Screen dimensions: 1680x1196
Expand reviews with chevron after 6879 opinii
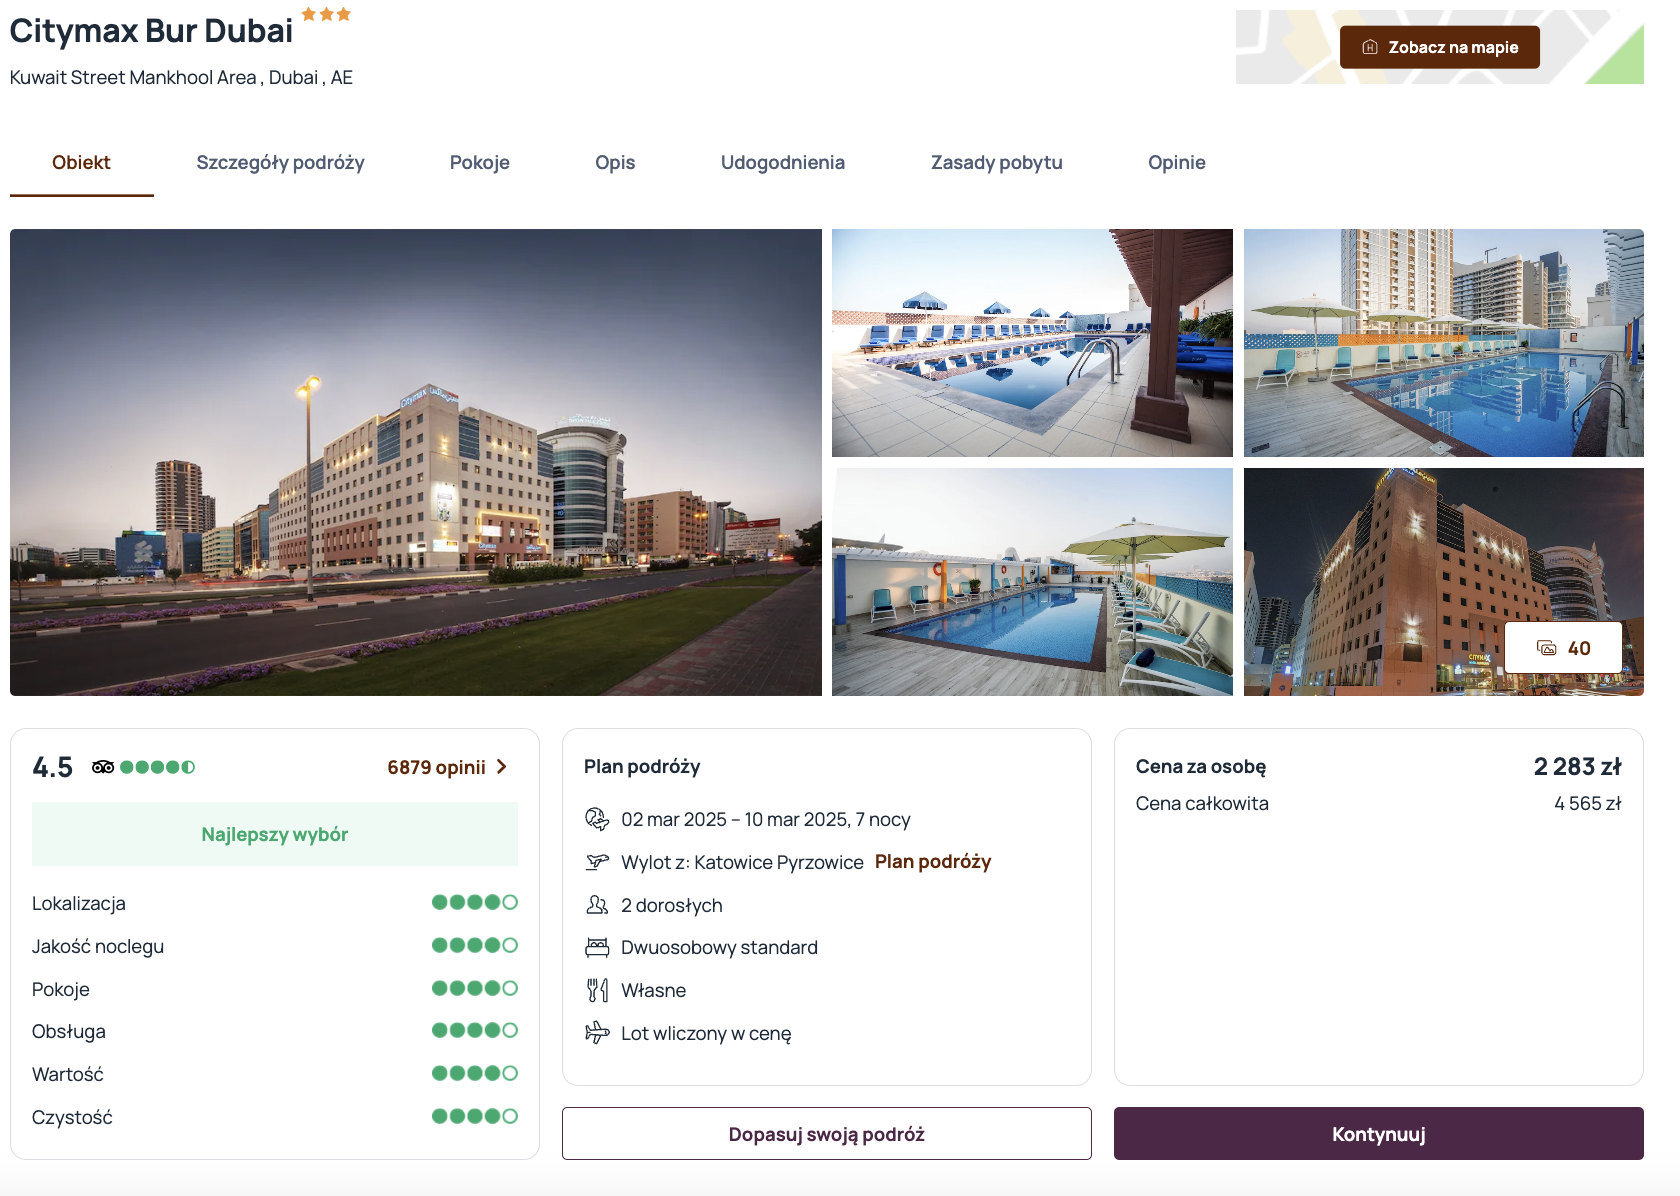click(x=502, y=767)
